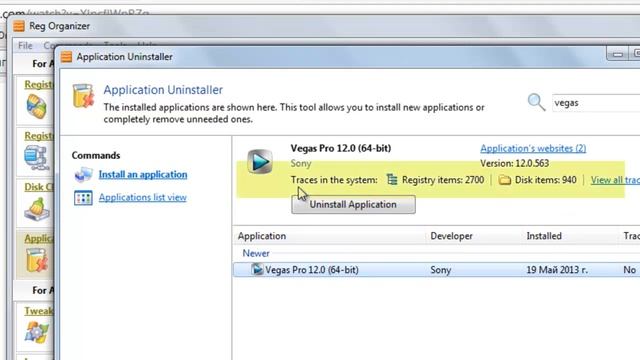Viewport: 640px width, 360px height.
Task: Select the Vegas Pro 12.0 (64-bit) list row
Action: point(436,270)
